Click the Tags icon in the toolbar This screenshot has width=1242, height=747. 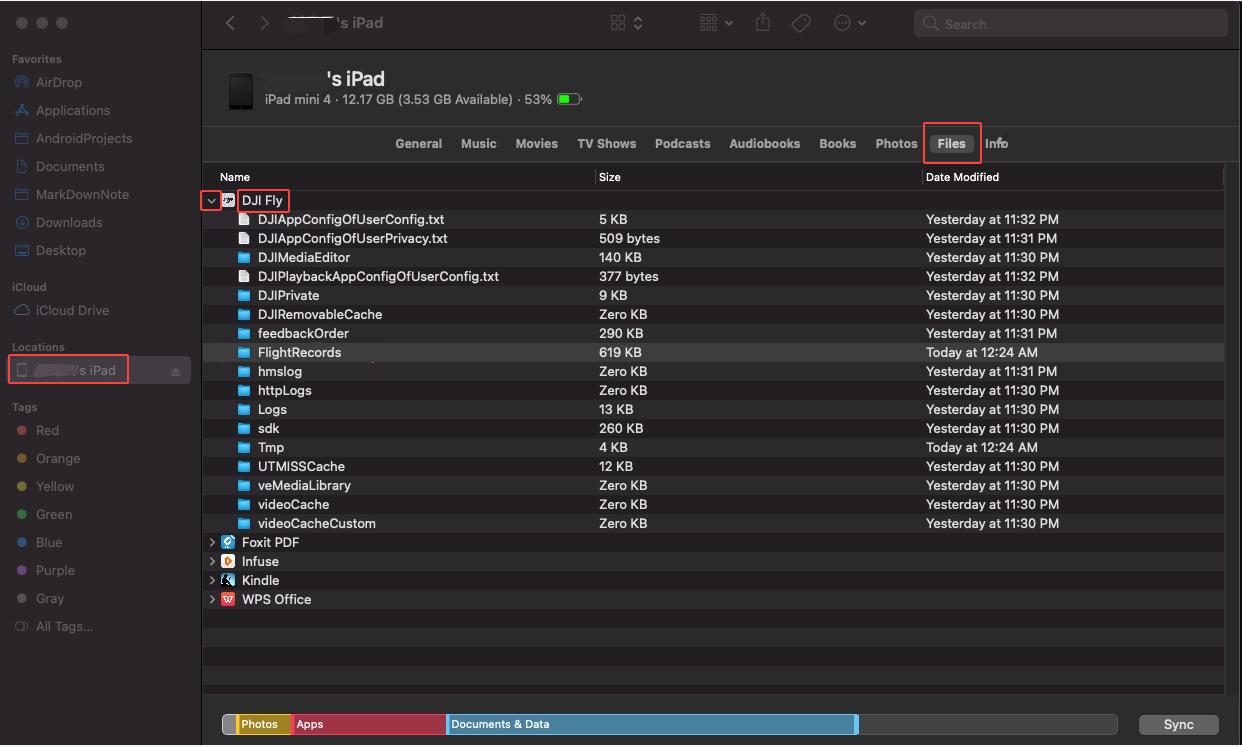(800, 22)
